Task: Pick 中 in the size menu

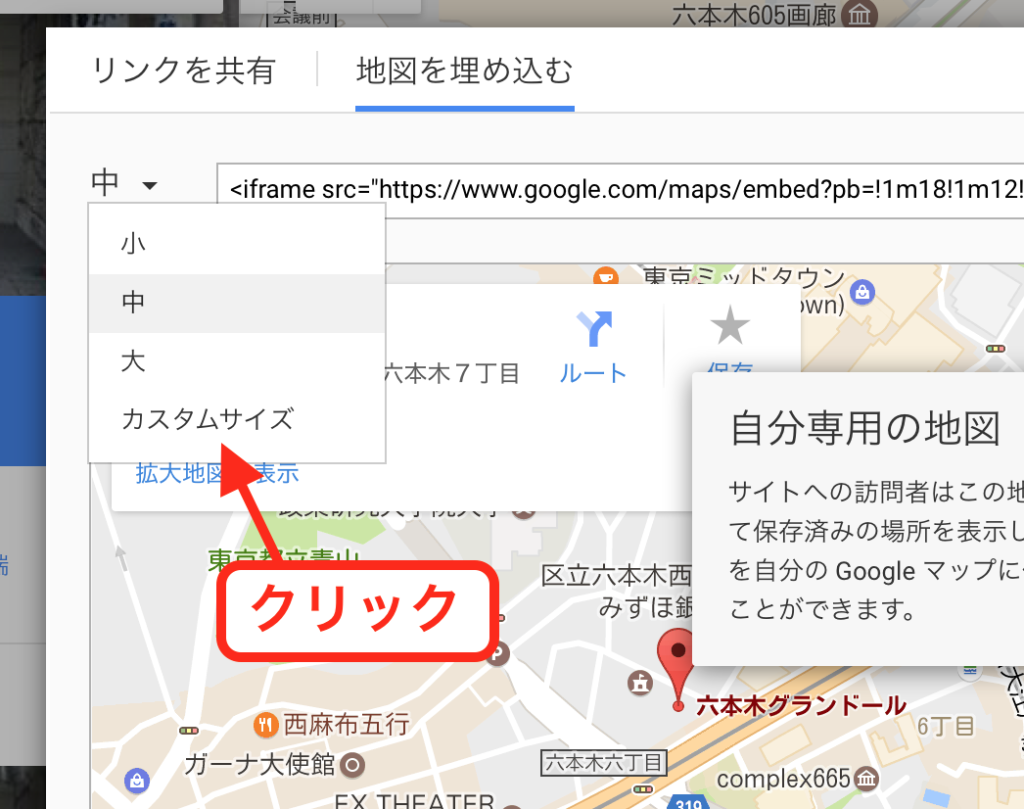Action: pyautogui.click(x=133, y=302)
